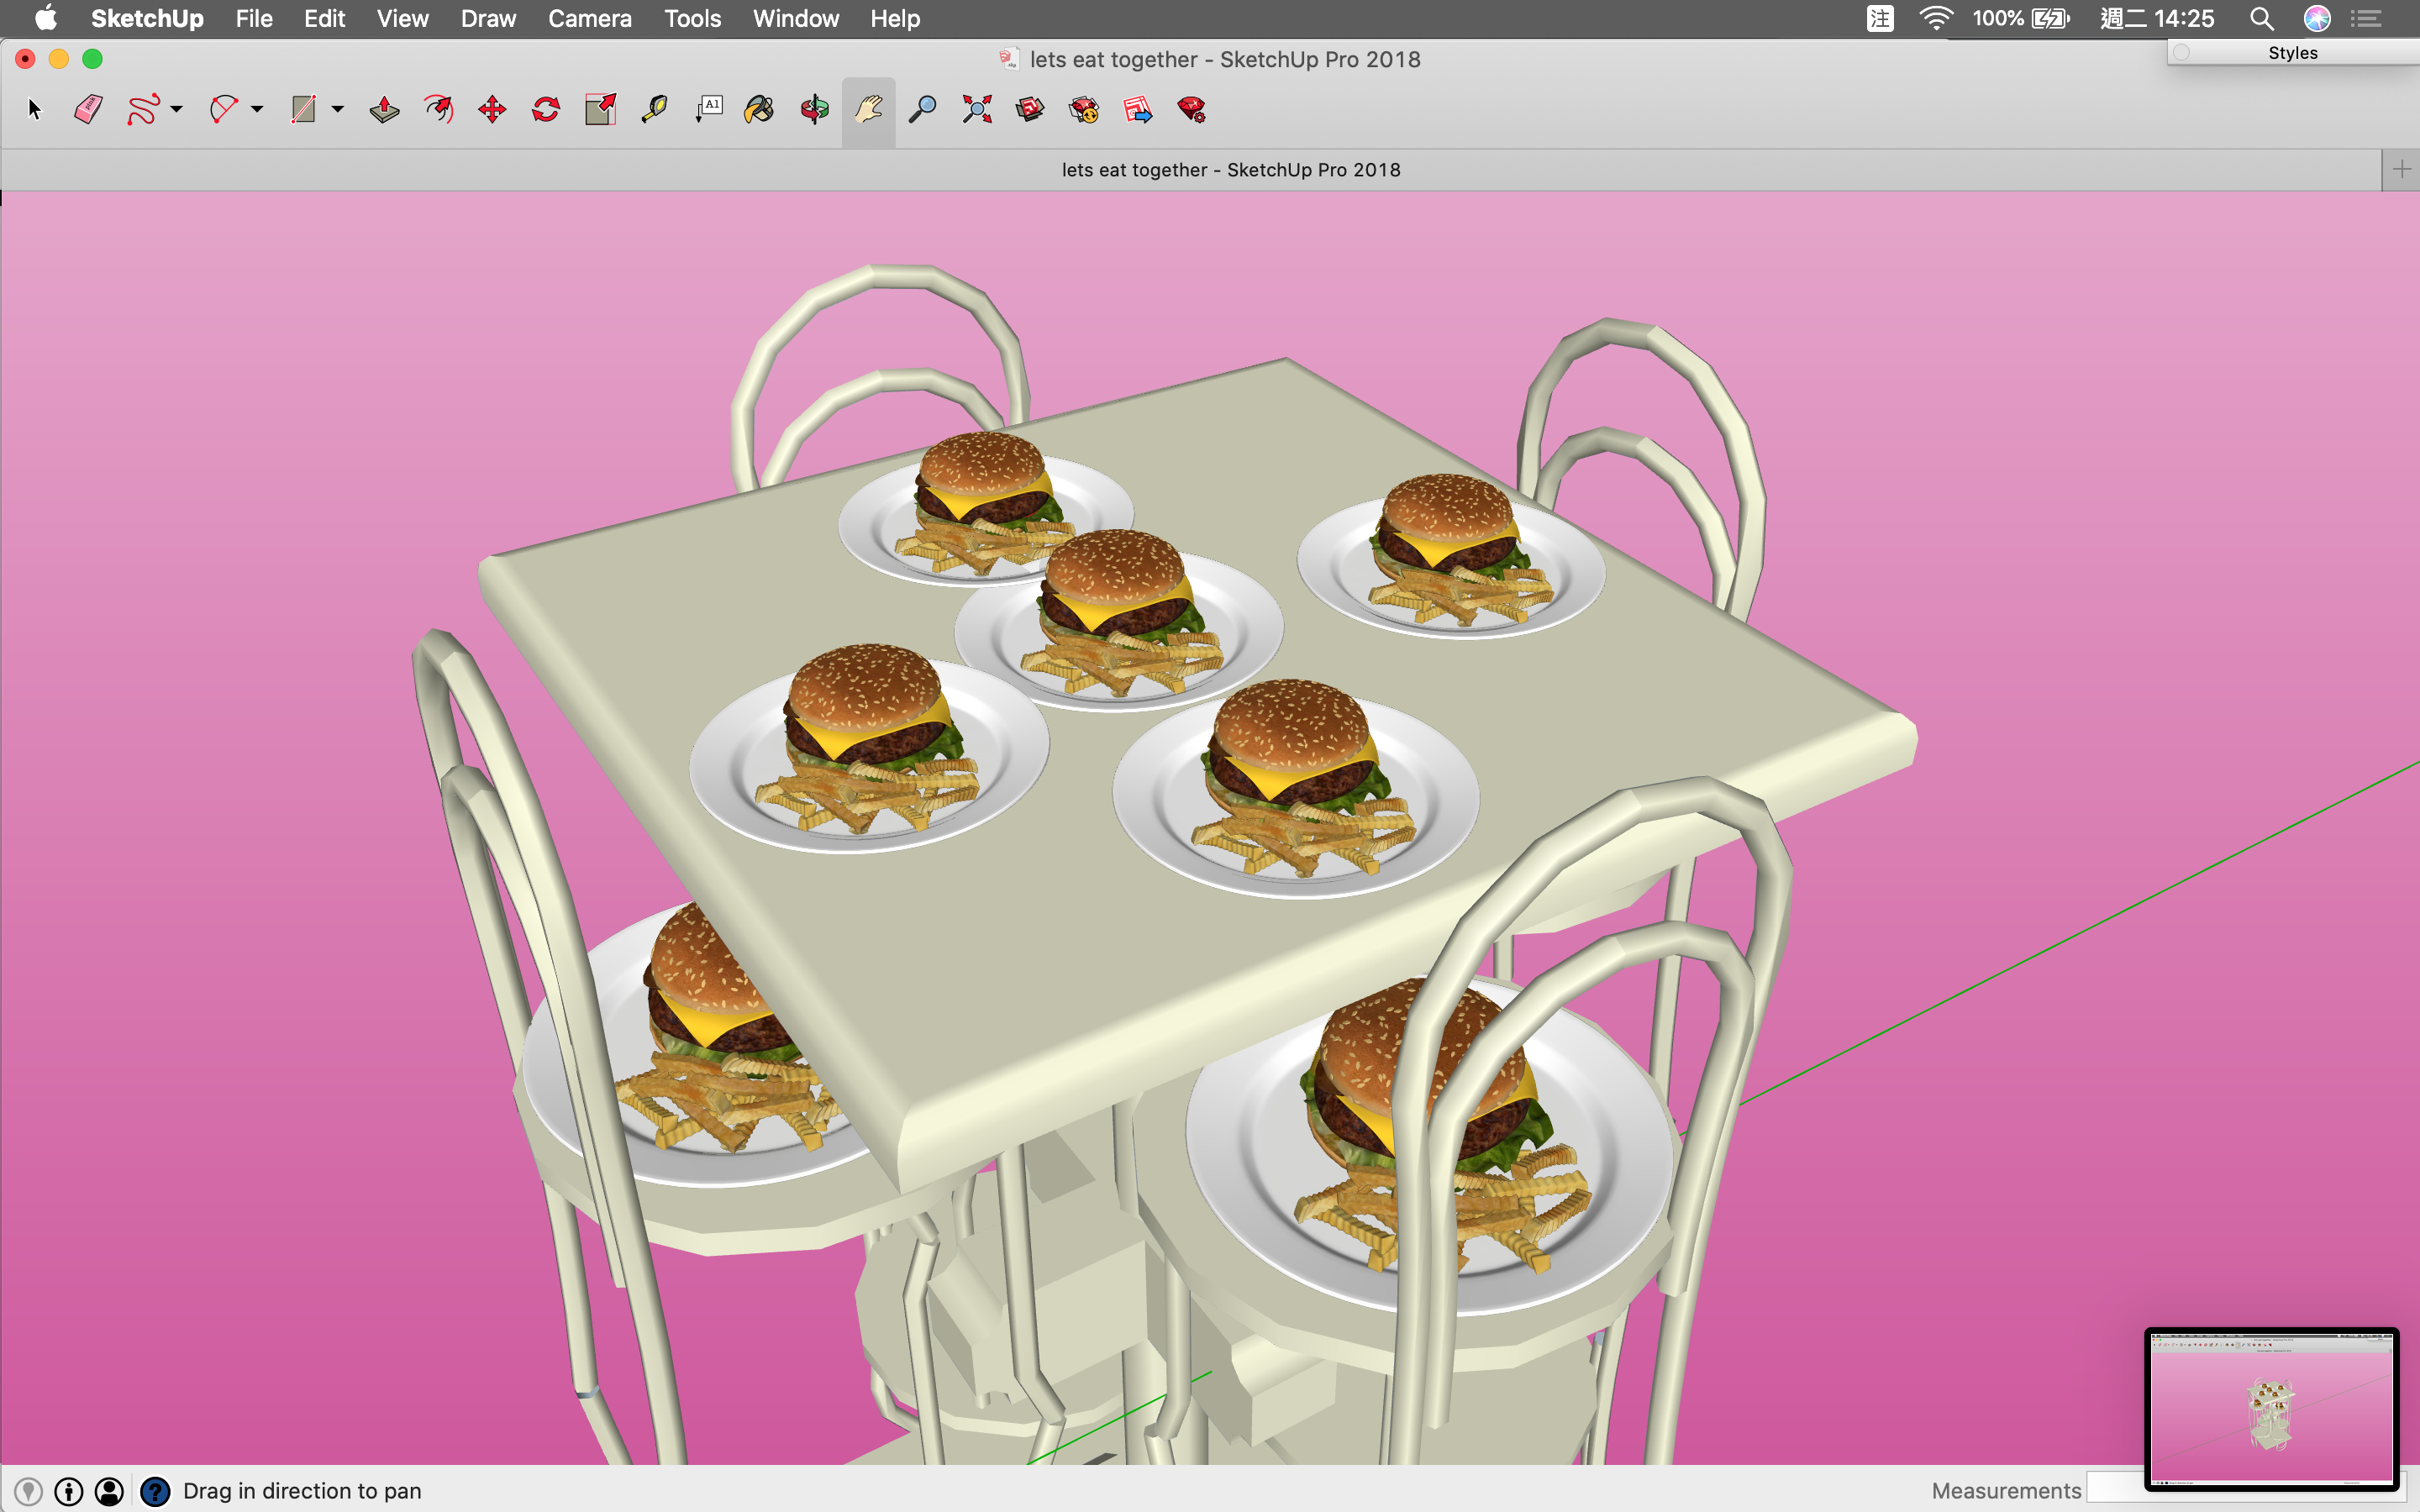Expand the Arc tools dropdown arrow
The height and width of the screenshot is (1512, 2420).
[257, 109]
